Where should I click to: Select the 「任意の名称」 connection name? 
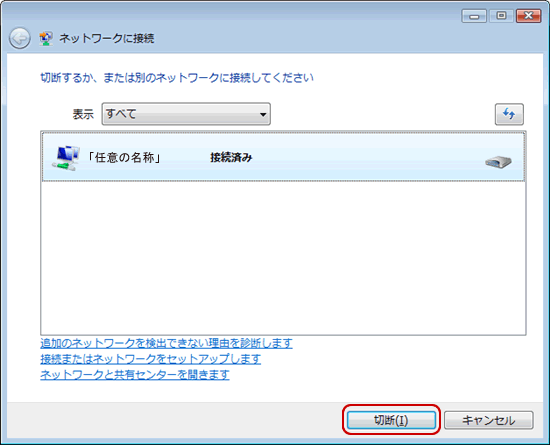(x=124, y=158)
